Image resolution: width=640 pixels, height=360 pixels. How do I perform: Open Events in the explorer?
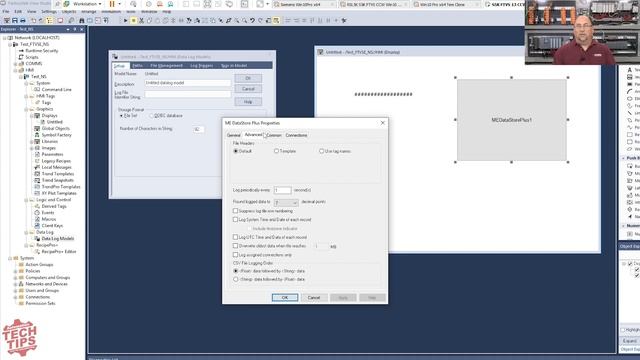[x=48, y=213]
